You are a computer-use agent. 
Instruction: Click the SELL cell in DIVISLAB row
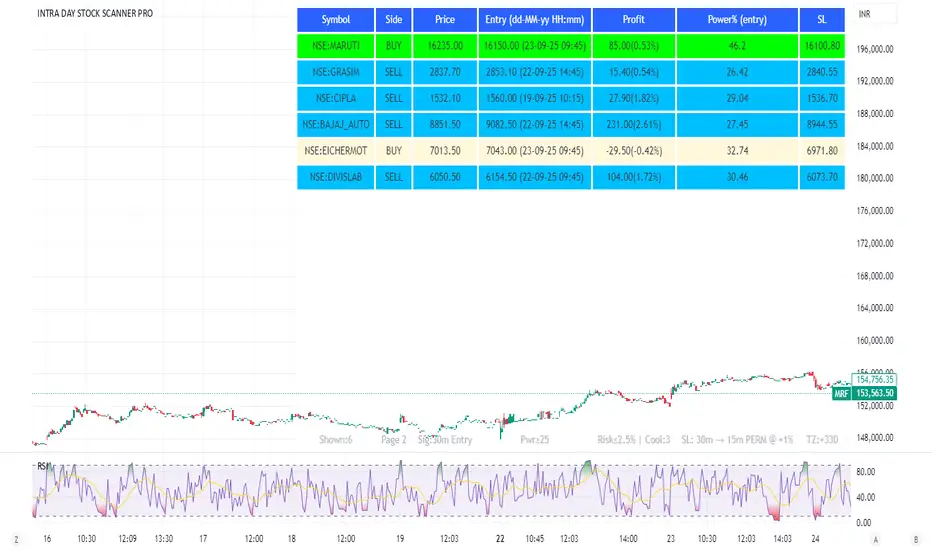[393, 177]
